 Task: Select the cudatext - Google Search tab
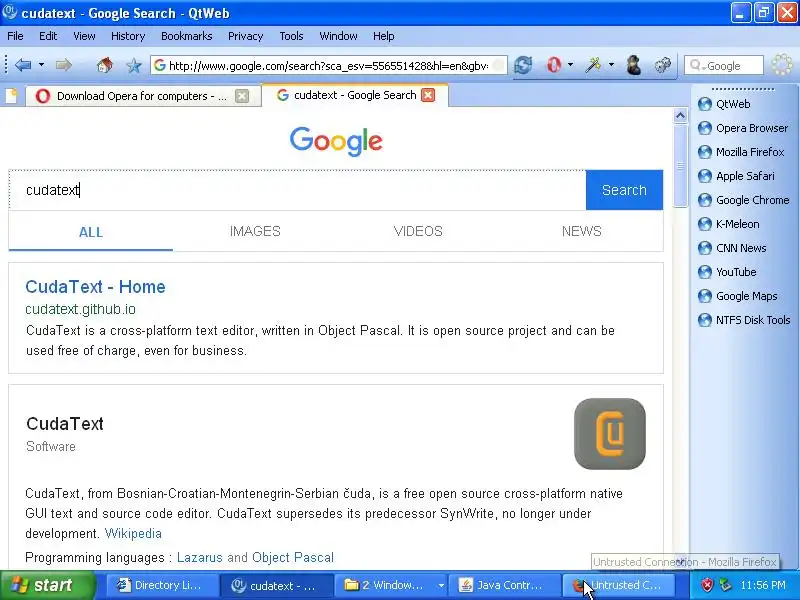pyautogui.click(x=355, y=95)
